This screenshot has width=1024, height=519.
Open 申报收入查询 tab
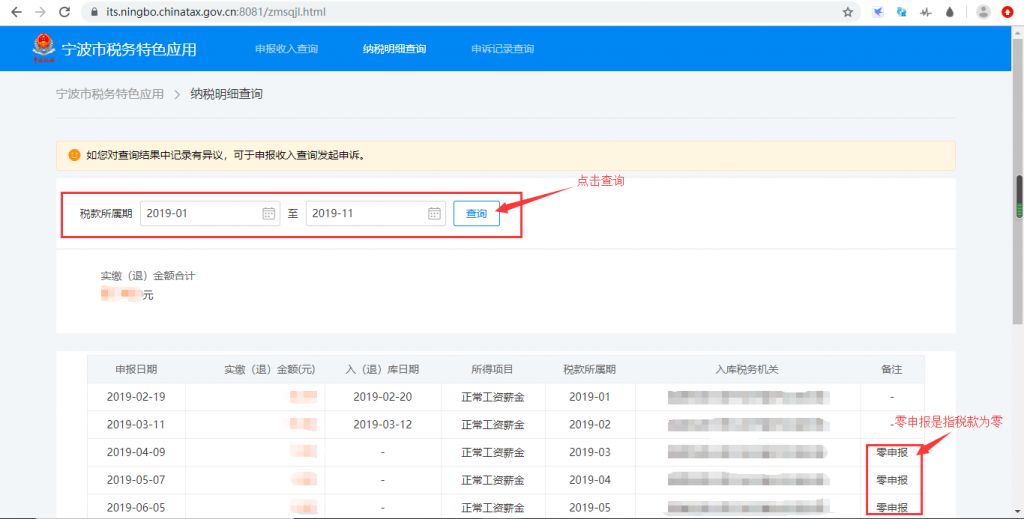286,49
